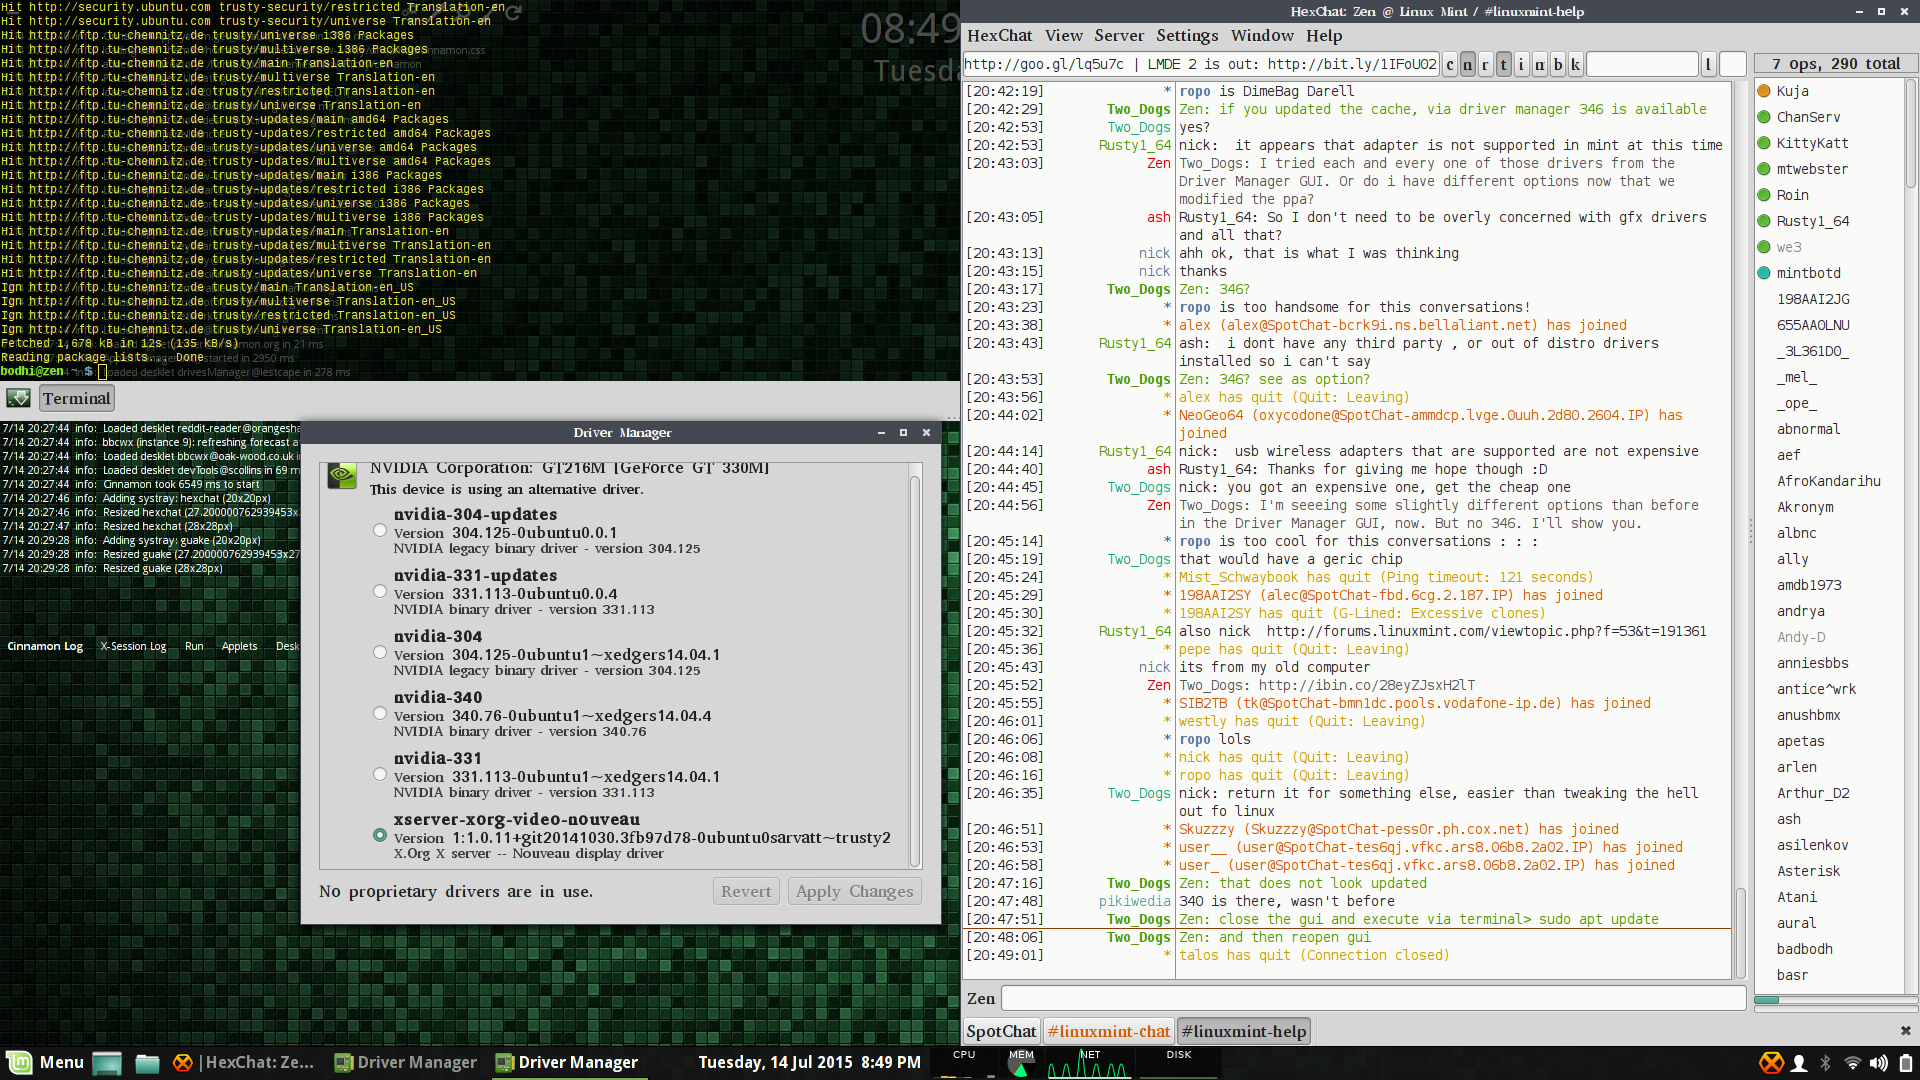Click the green status dot beside ChanServ
Screen dimensions: 1920x1080
pos(1764,117)
